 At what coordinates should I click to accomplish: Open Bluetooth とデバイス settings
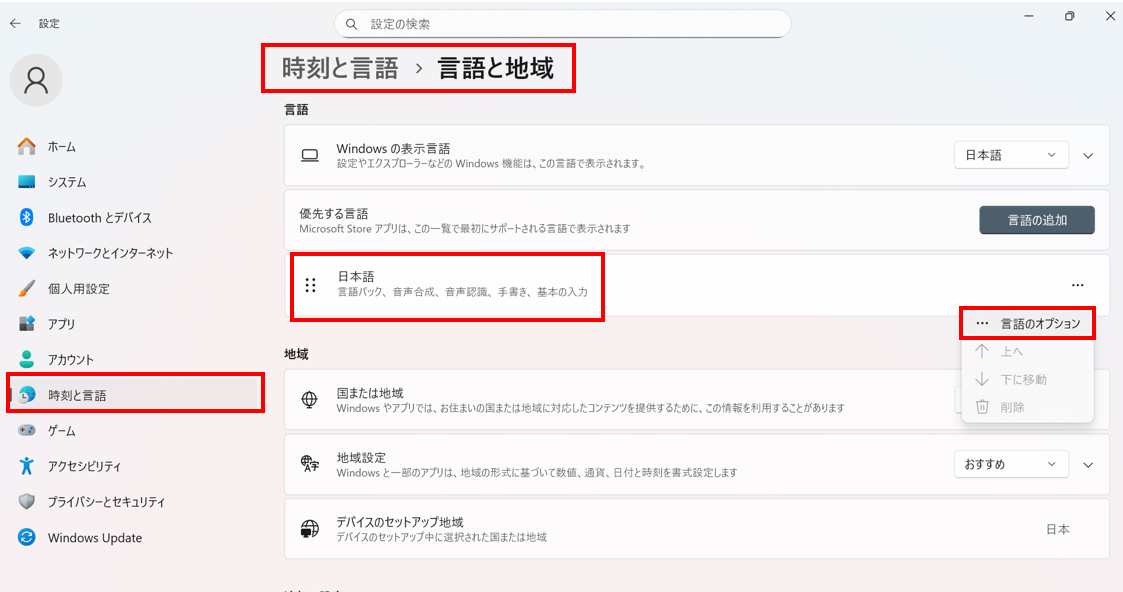pyautogui.click(x=99, y=218)
